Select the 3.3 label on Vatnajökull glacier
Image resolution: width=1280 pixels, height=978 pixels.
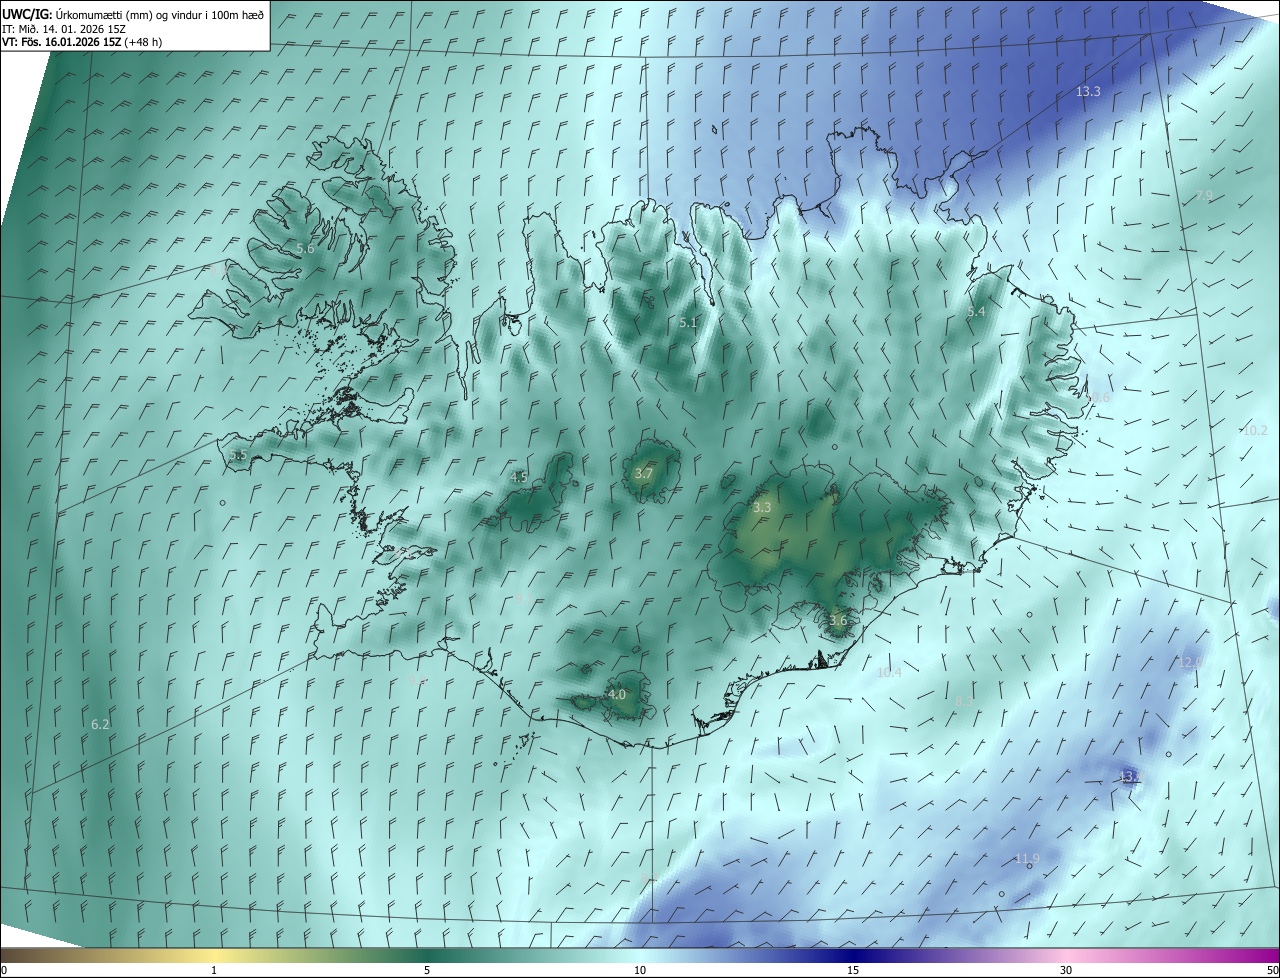pyautogui.click(x=762, y=508)
